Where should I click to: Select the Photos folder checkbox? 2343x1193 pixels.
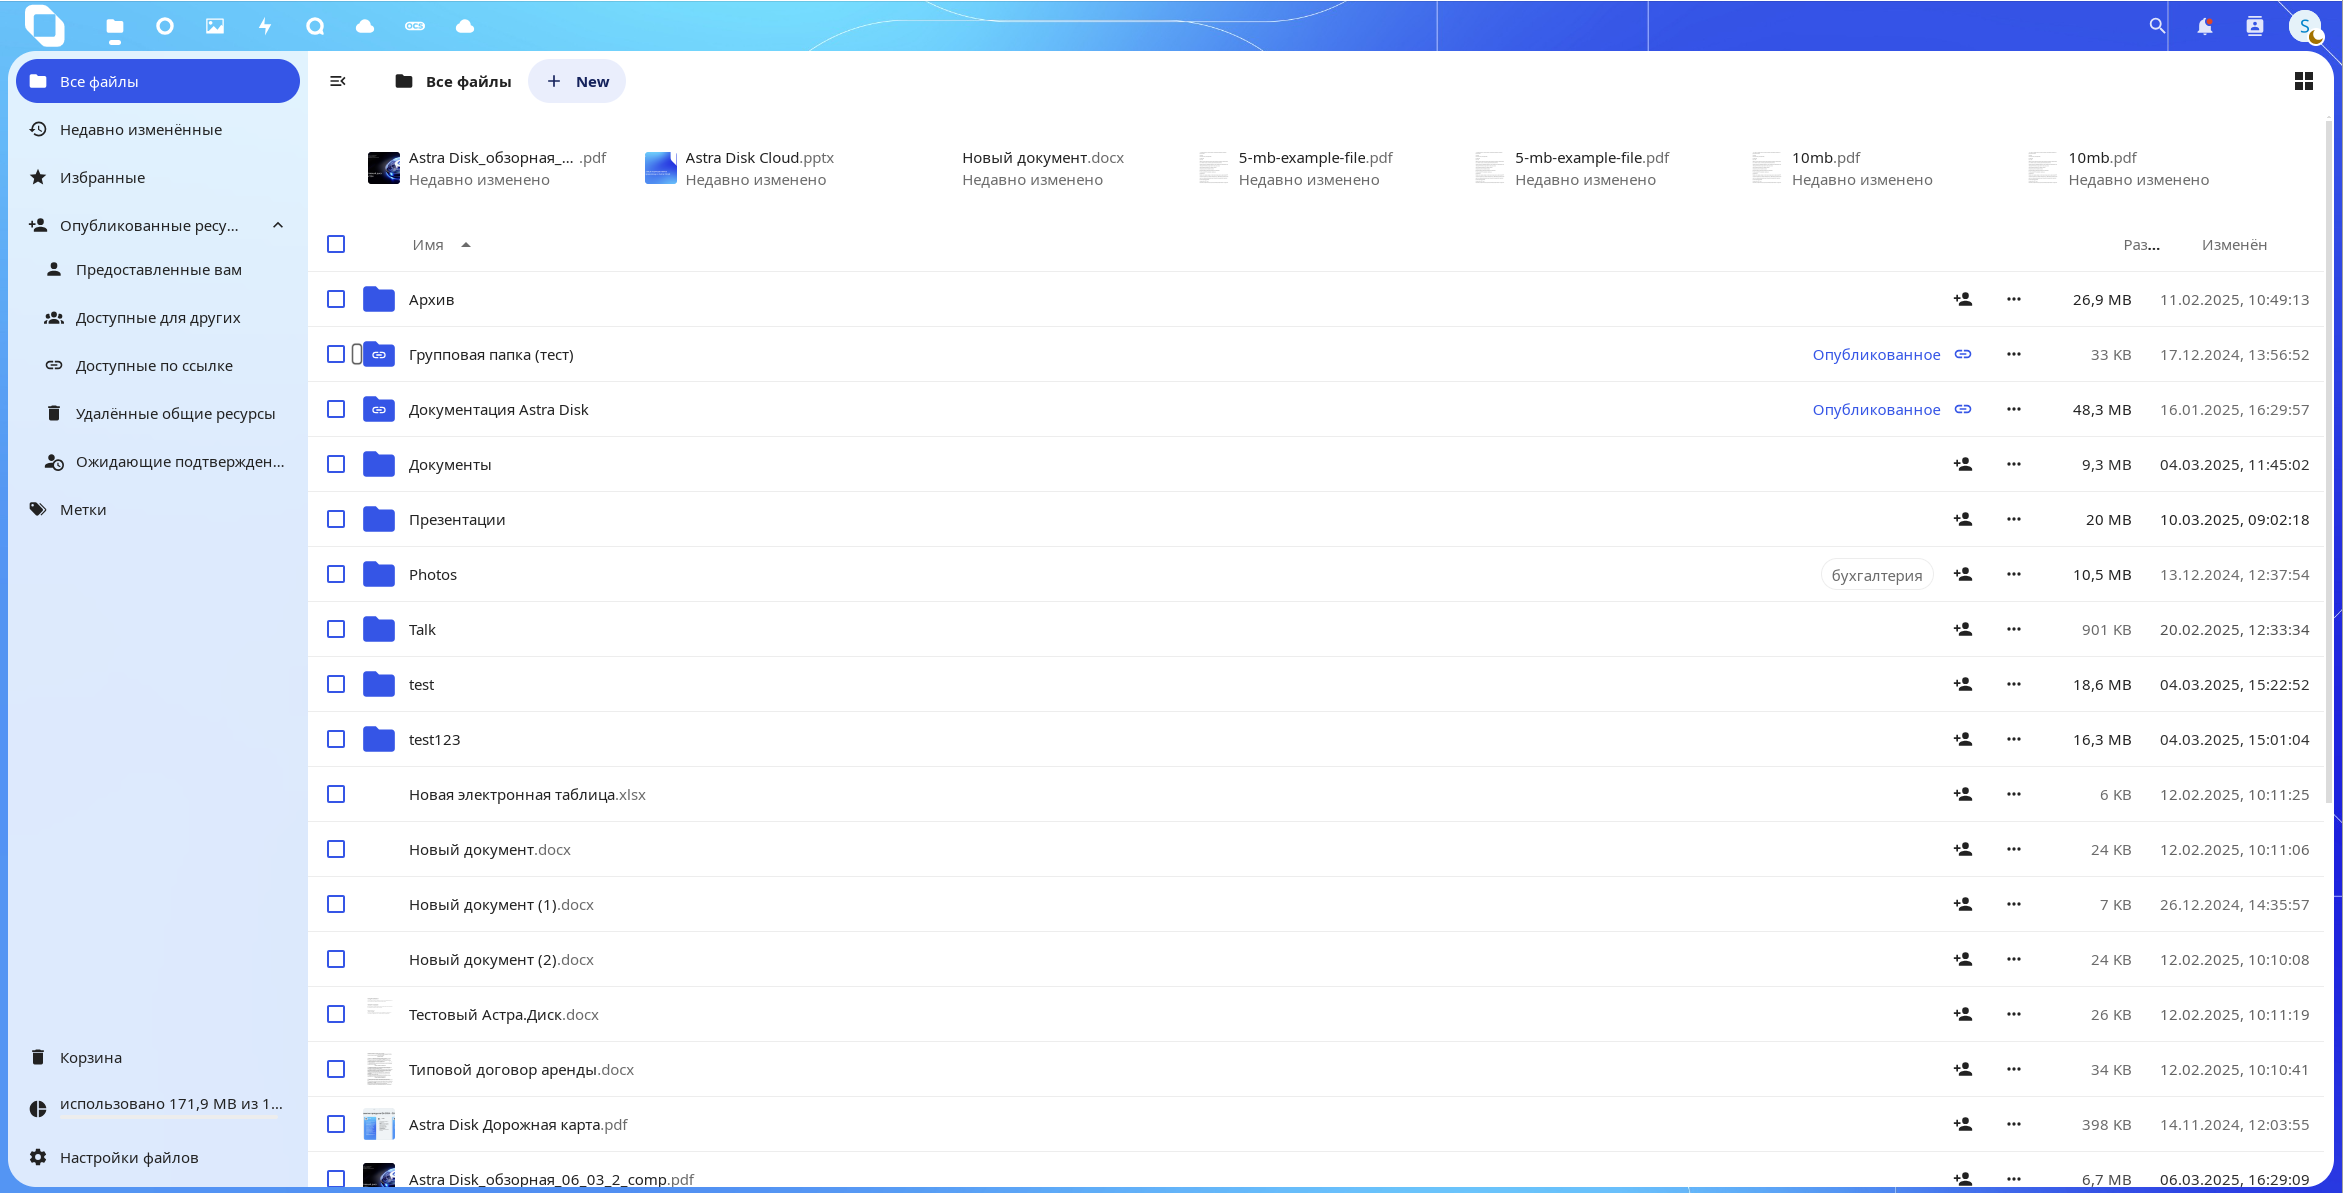click(336, 574)
